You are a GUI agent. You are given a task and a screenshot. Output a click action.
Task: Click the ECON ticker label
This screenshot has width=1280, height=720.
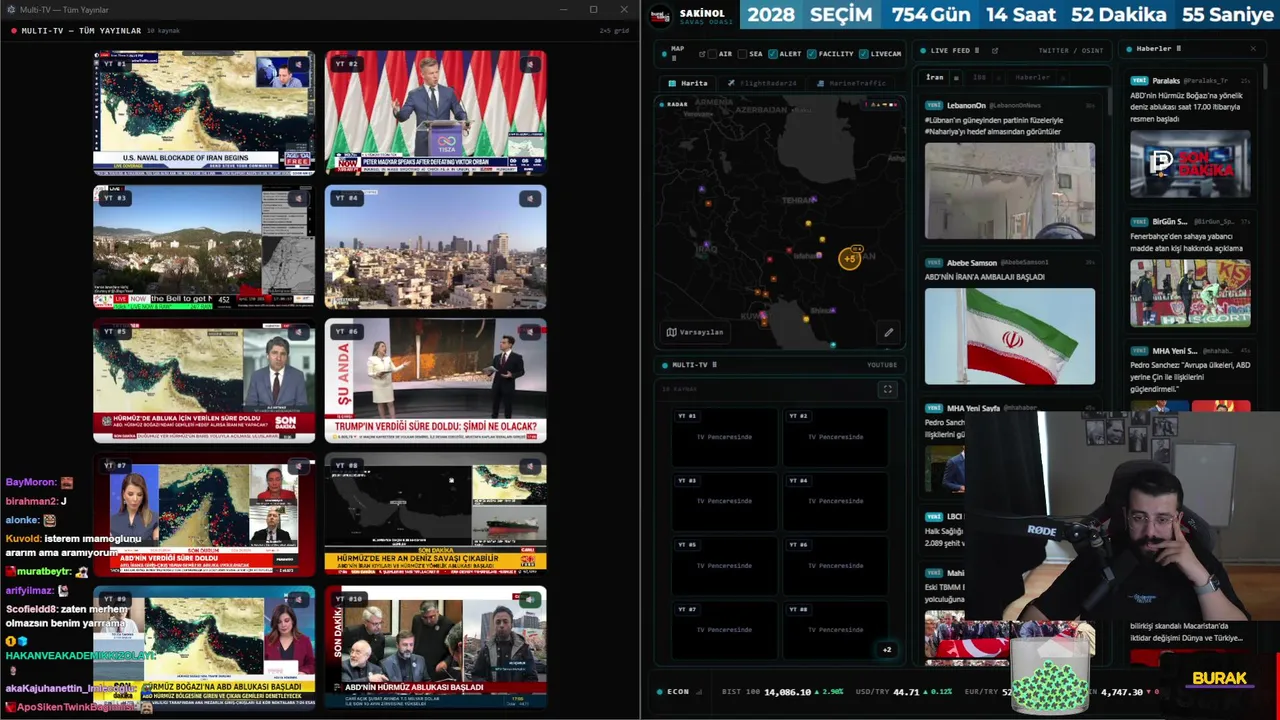click(679, 692)
